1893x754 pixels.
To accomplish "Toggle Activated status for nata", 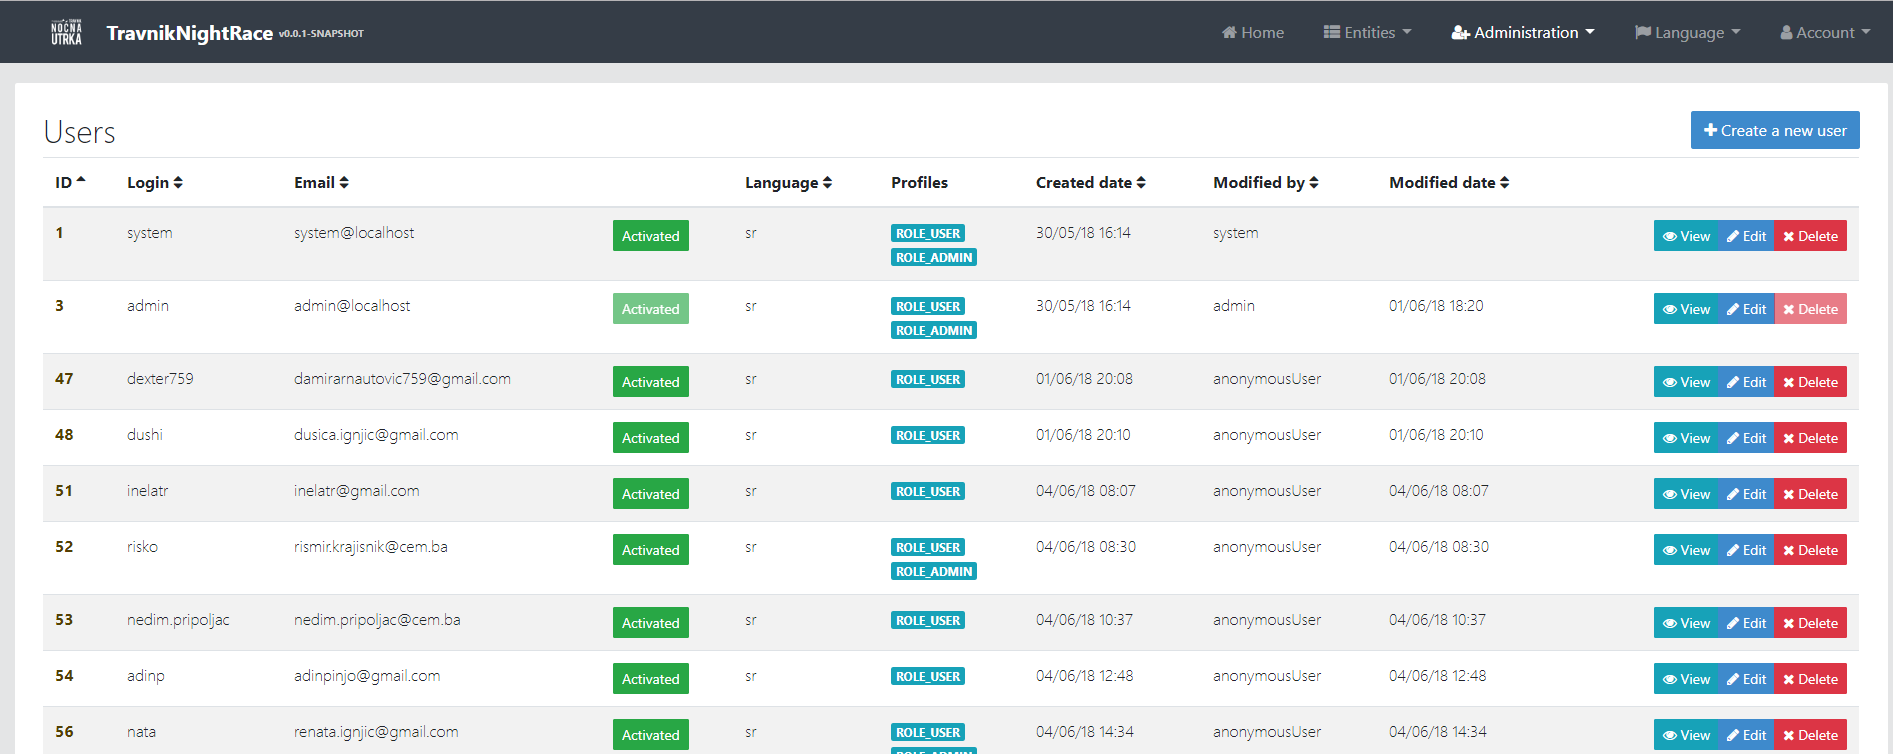I will pyautogui.click(x=651, y=735).
